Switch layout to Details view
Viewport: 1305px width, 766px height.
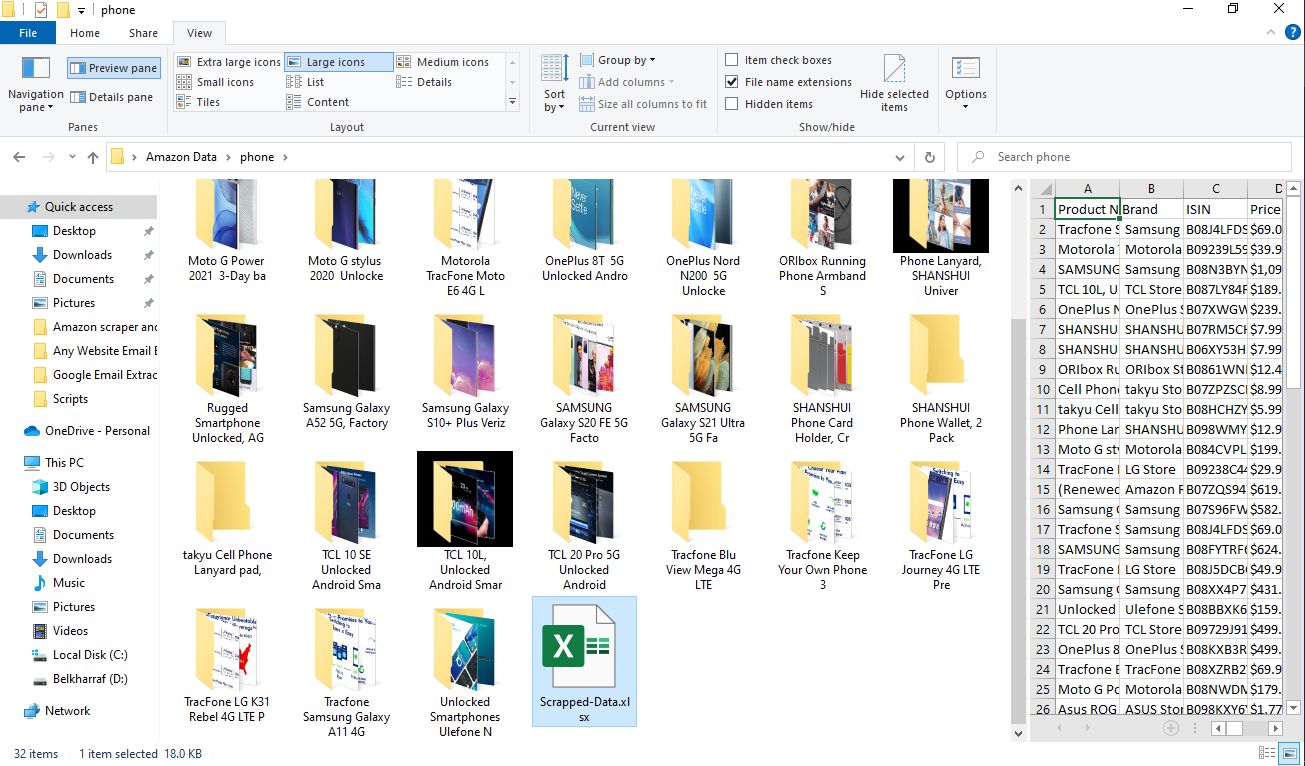point(425,82)
